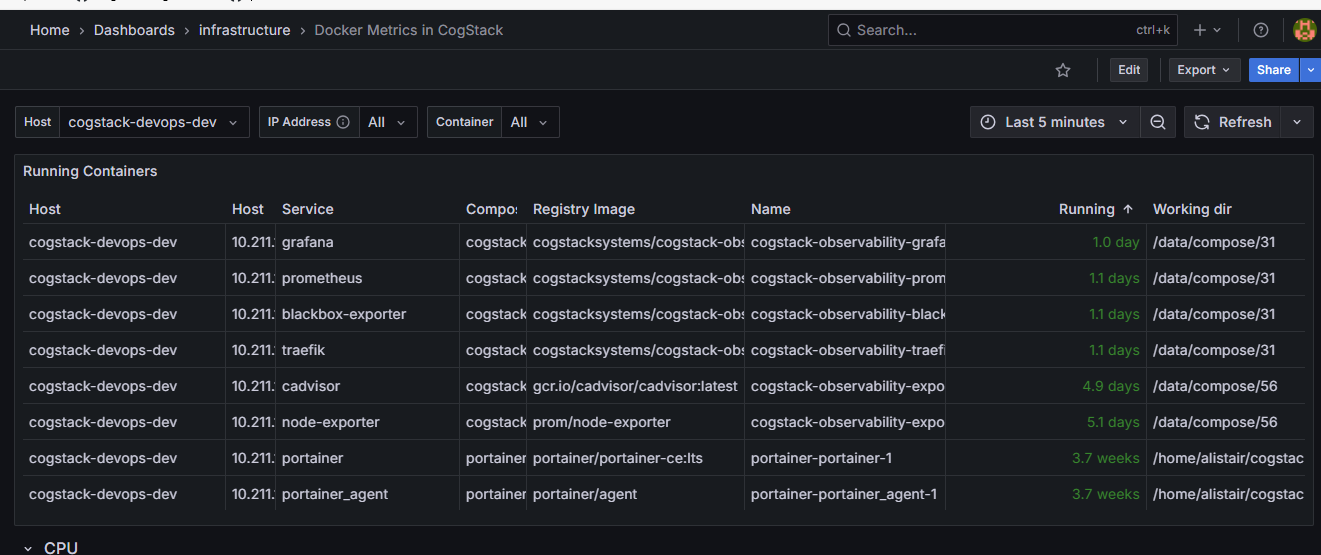Click the Running column sort arrow
The image size is (1321, 555).
pos(1128,209)
